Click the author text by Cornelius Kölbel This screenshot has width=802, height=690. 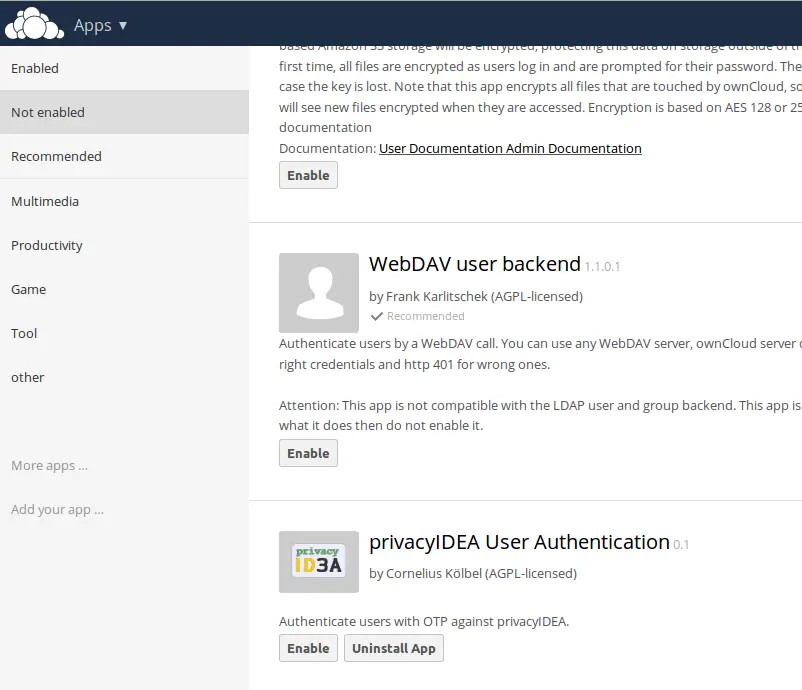click(x=473, y=573)
